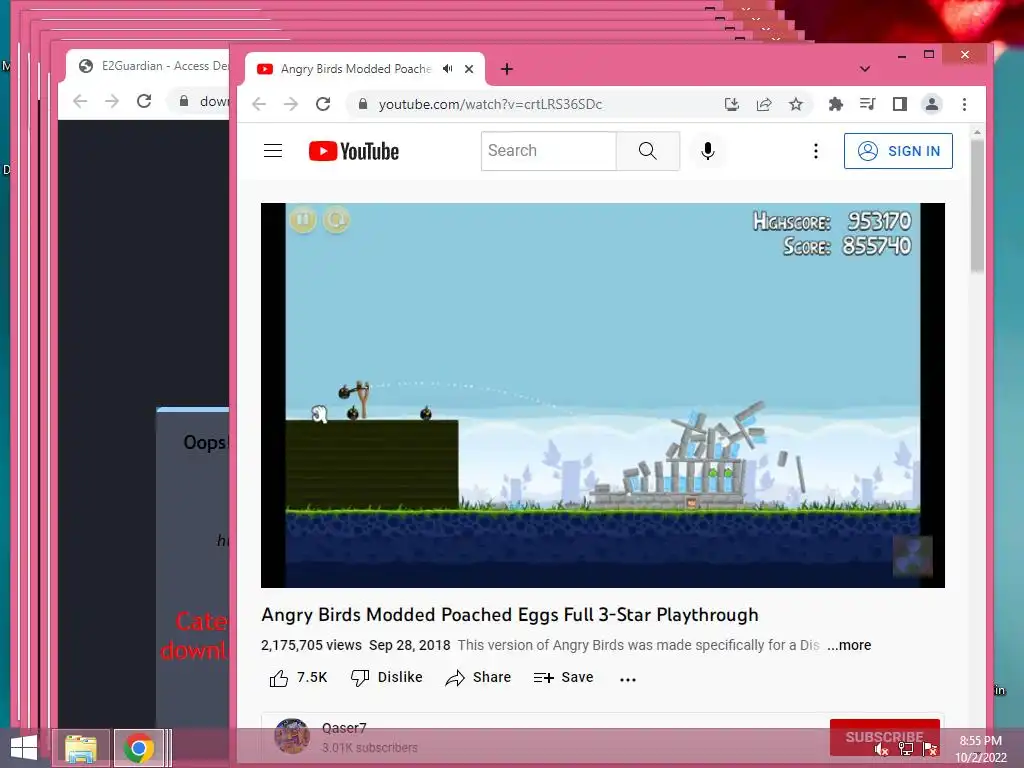Screen dimensions: 1024x768
Task: Open a new tab with the plus button
Action: click(507, 69)
